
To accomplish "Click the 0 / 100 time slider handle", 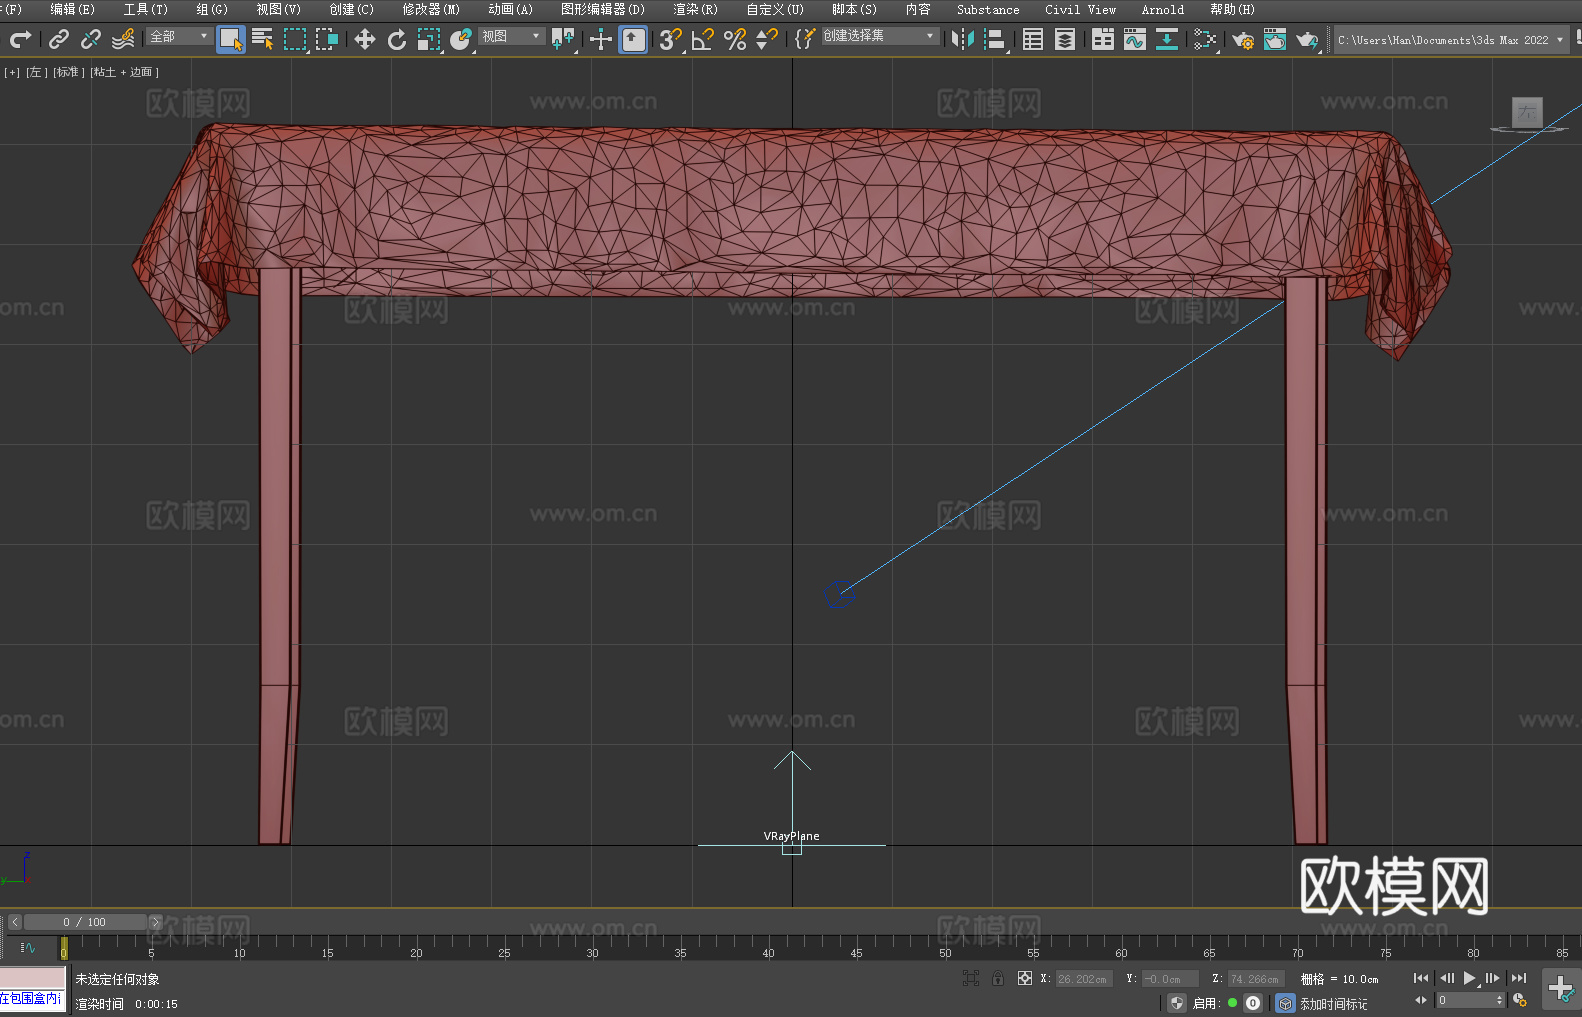I will [85, 922].
